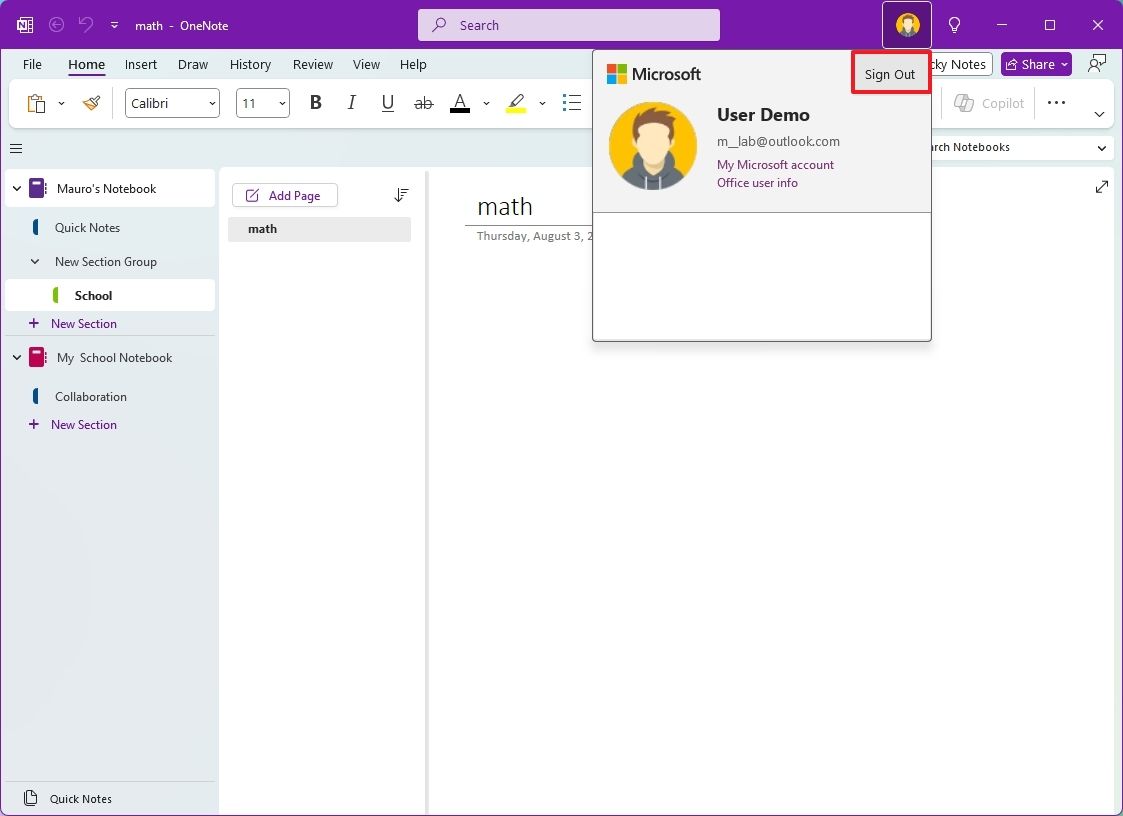The width and height of the screenshot is (1123, 816).
Task: Select the Format Painter tool
Action: point(90,103)
